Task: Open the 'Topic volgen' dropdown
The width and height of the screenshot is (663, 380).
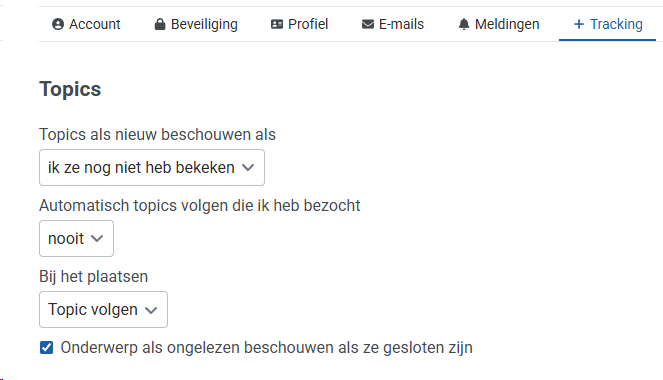Action: coord(104,309)
